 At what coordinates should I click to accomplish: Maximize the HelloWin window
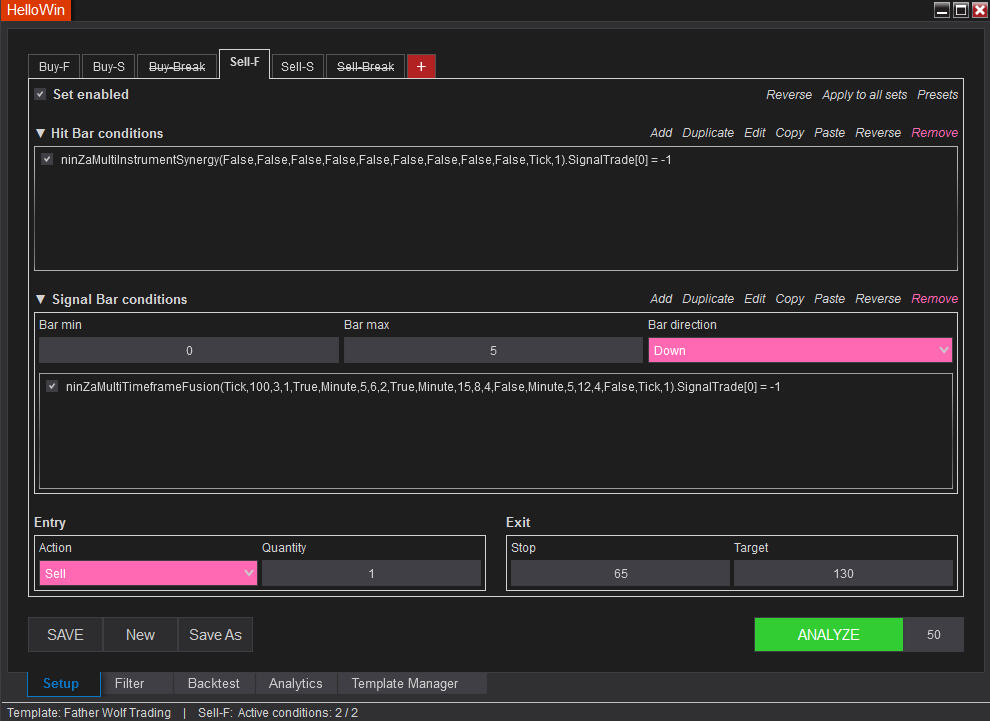click(x=961, y=10)
